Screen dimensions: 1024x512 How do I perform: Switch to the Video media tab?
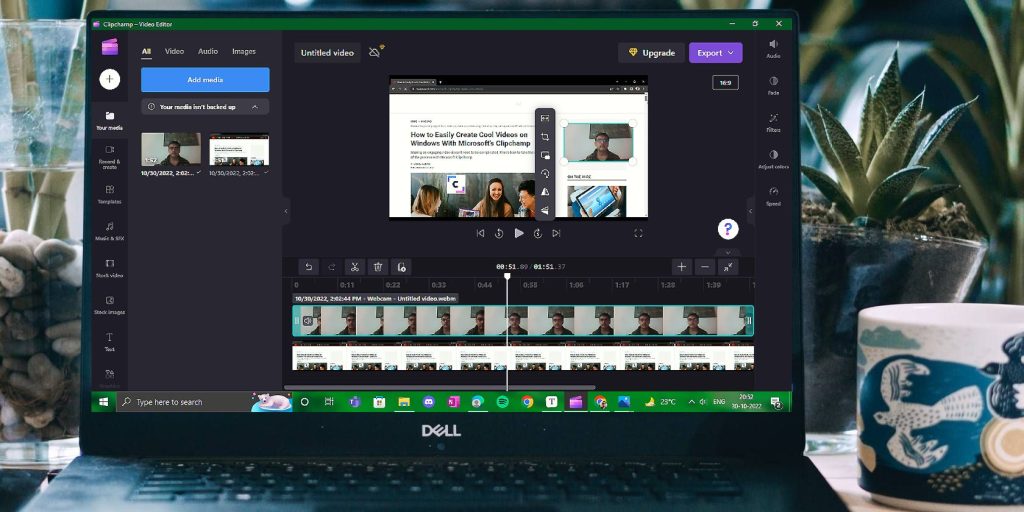coord(174,52)
